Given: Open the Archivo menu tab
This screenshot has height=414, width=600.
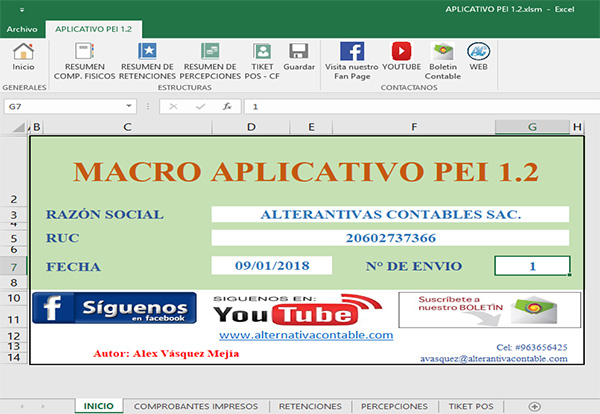Looking at the screenshot, I should click(22, 29).
